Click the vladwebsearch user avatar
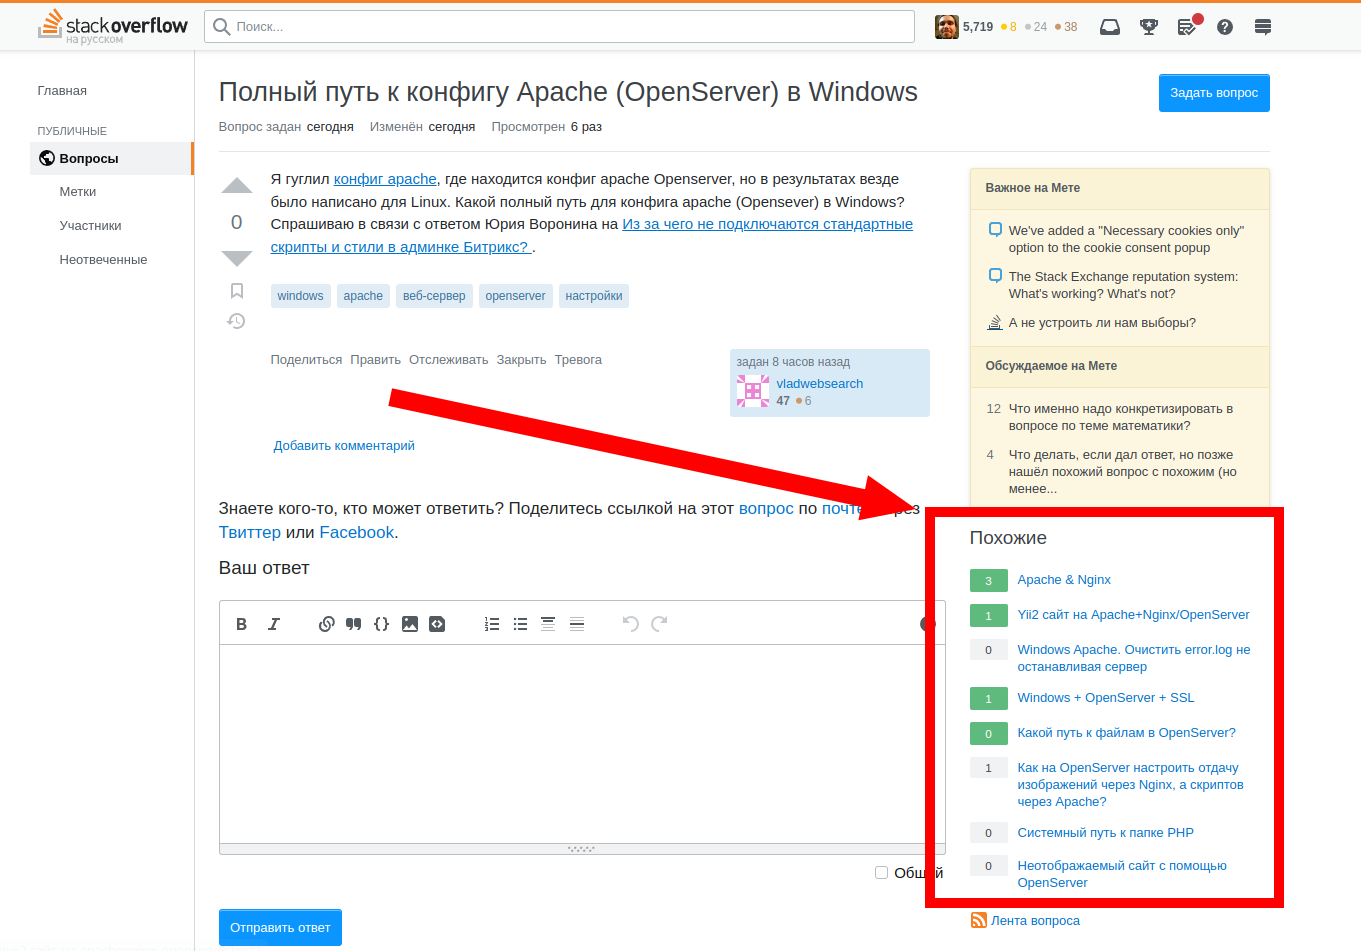Viewport: 1361px width, 951px height. click(753, 391)
